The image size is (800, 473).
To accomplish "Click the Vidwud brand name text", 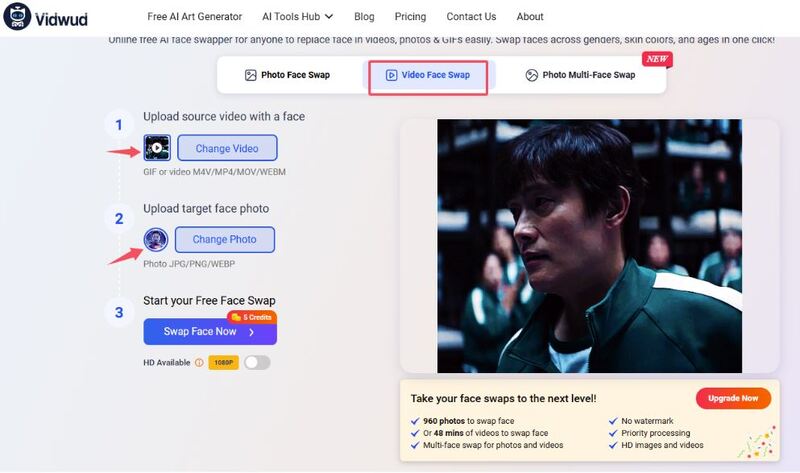I will (61, 19).
